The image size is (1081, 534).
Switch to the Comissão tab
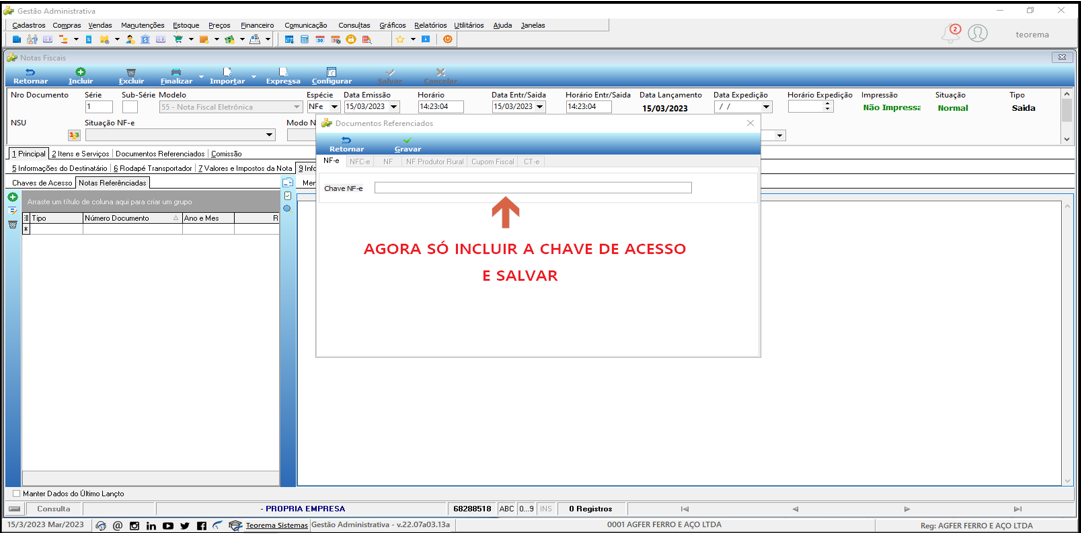coord(225,154)
